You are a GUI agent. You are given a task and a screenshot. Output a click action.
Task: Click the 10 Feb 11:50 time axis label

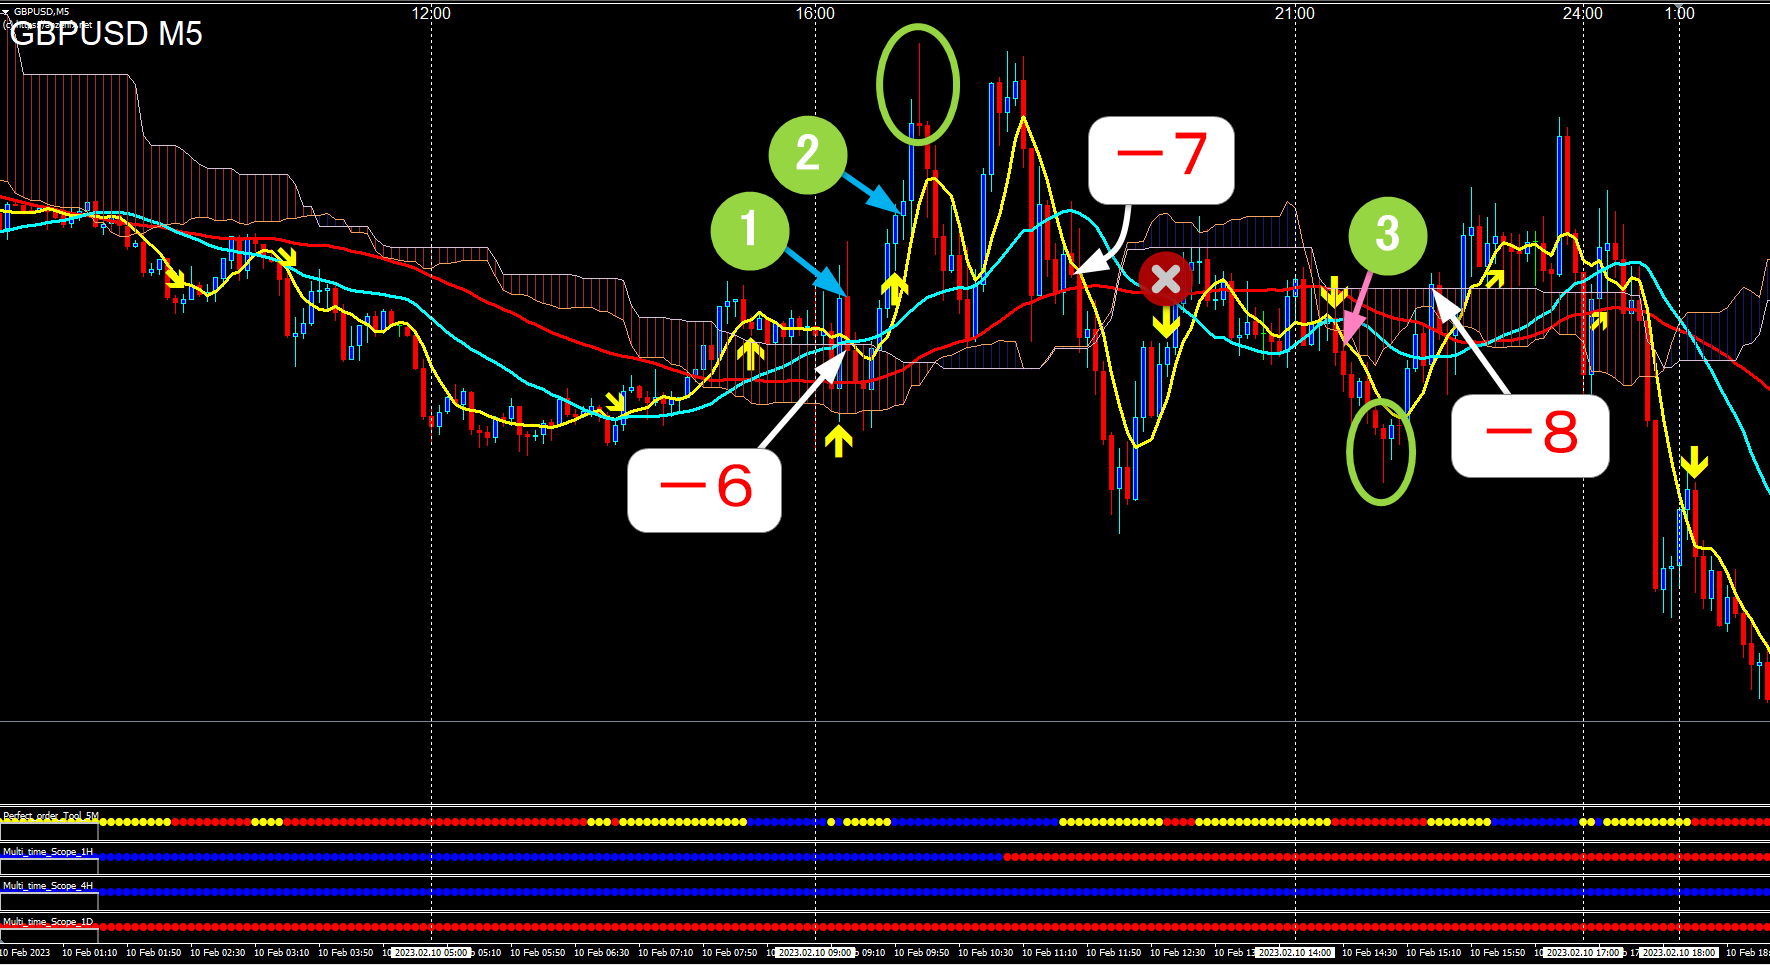(x=1114, y=953)
